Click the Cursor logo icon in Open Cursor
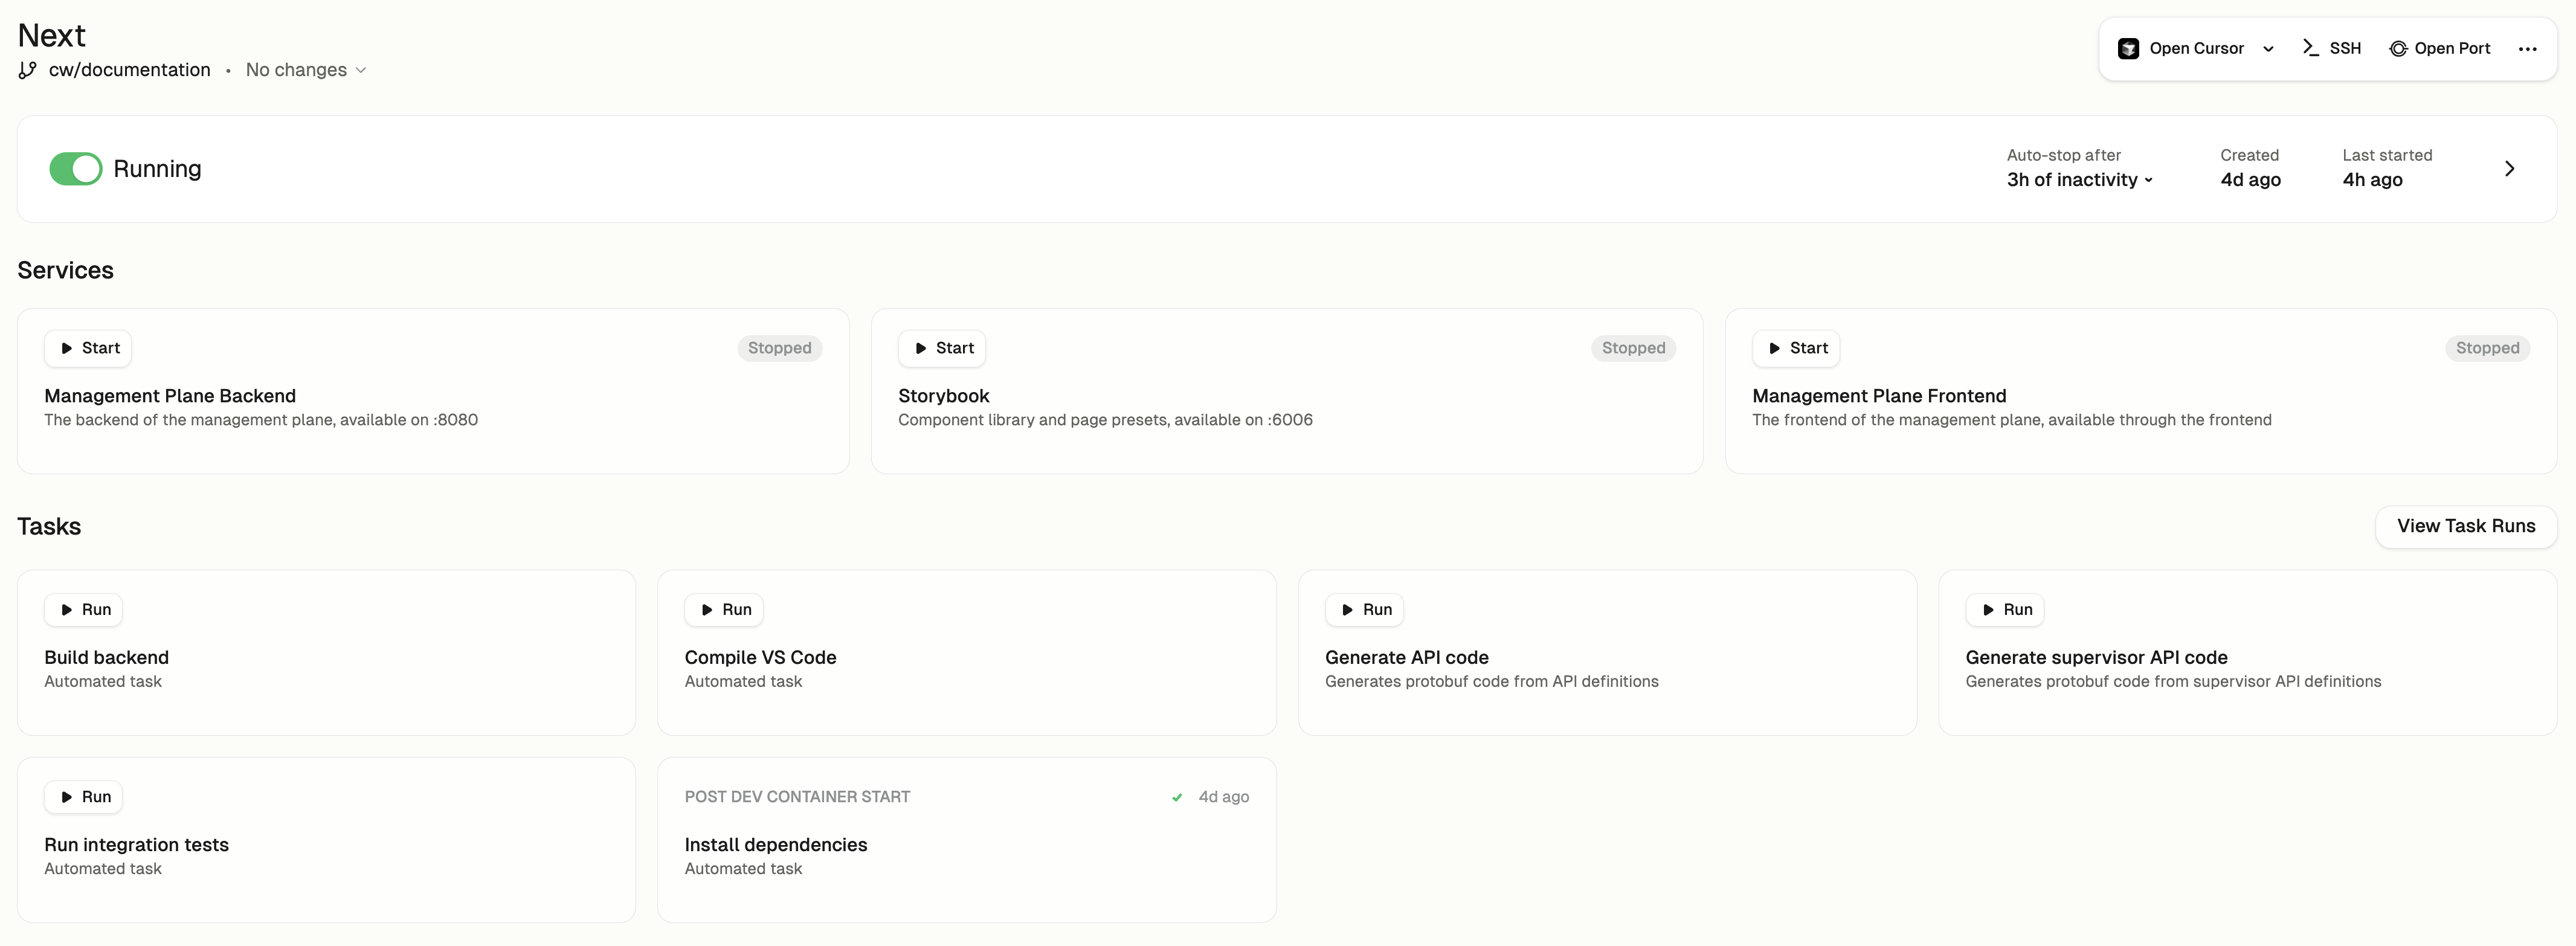 point(2128,49)
